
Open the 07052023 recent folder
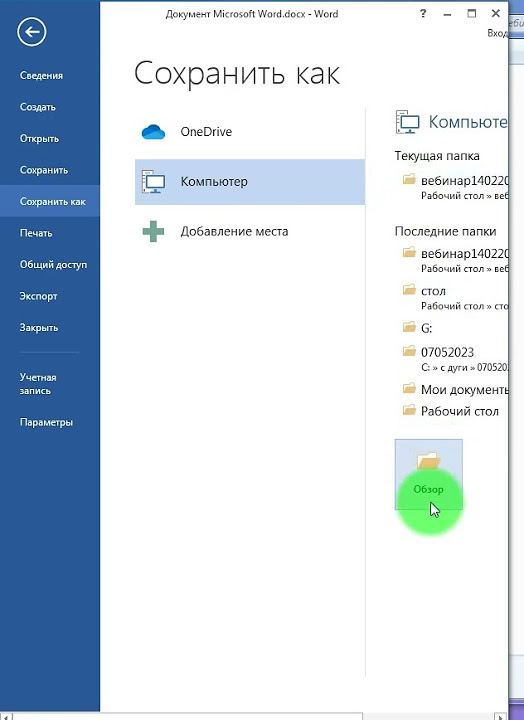click(x=452, y=359)
